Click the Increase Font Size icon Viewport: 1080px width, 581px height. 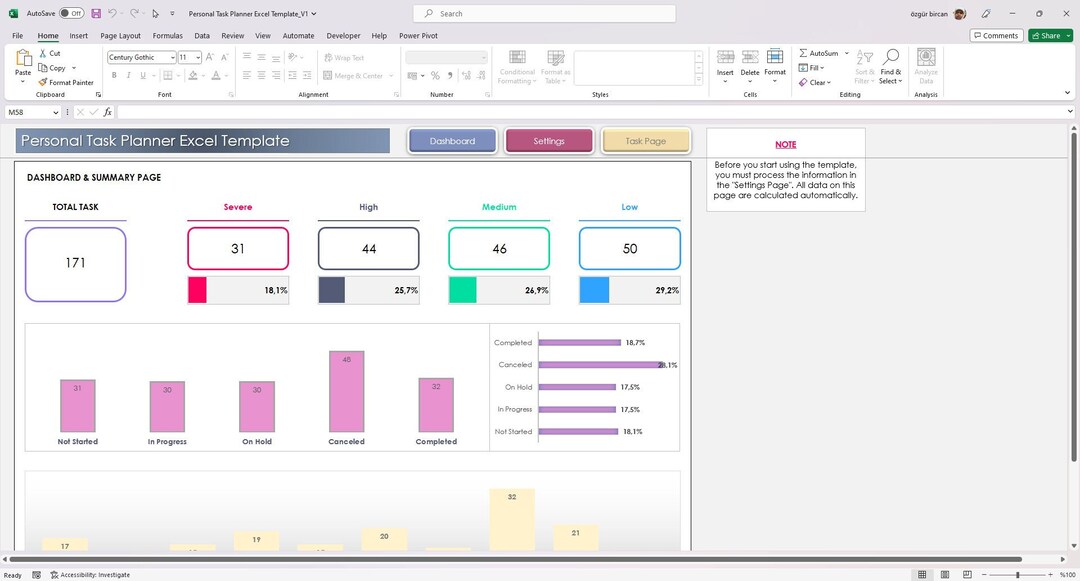tap(209, 57)
